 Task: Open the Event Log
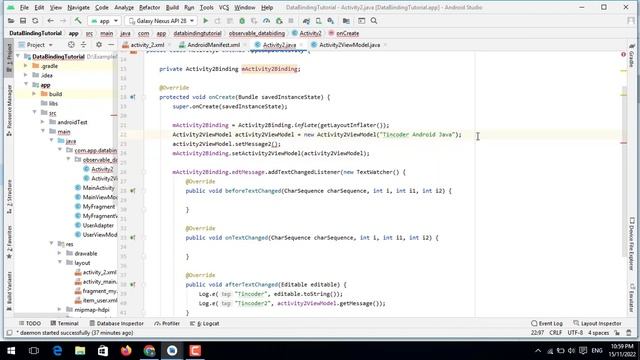547,323
